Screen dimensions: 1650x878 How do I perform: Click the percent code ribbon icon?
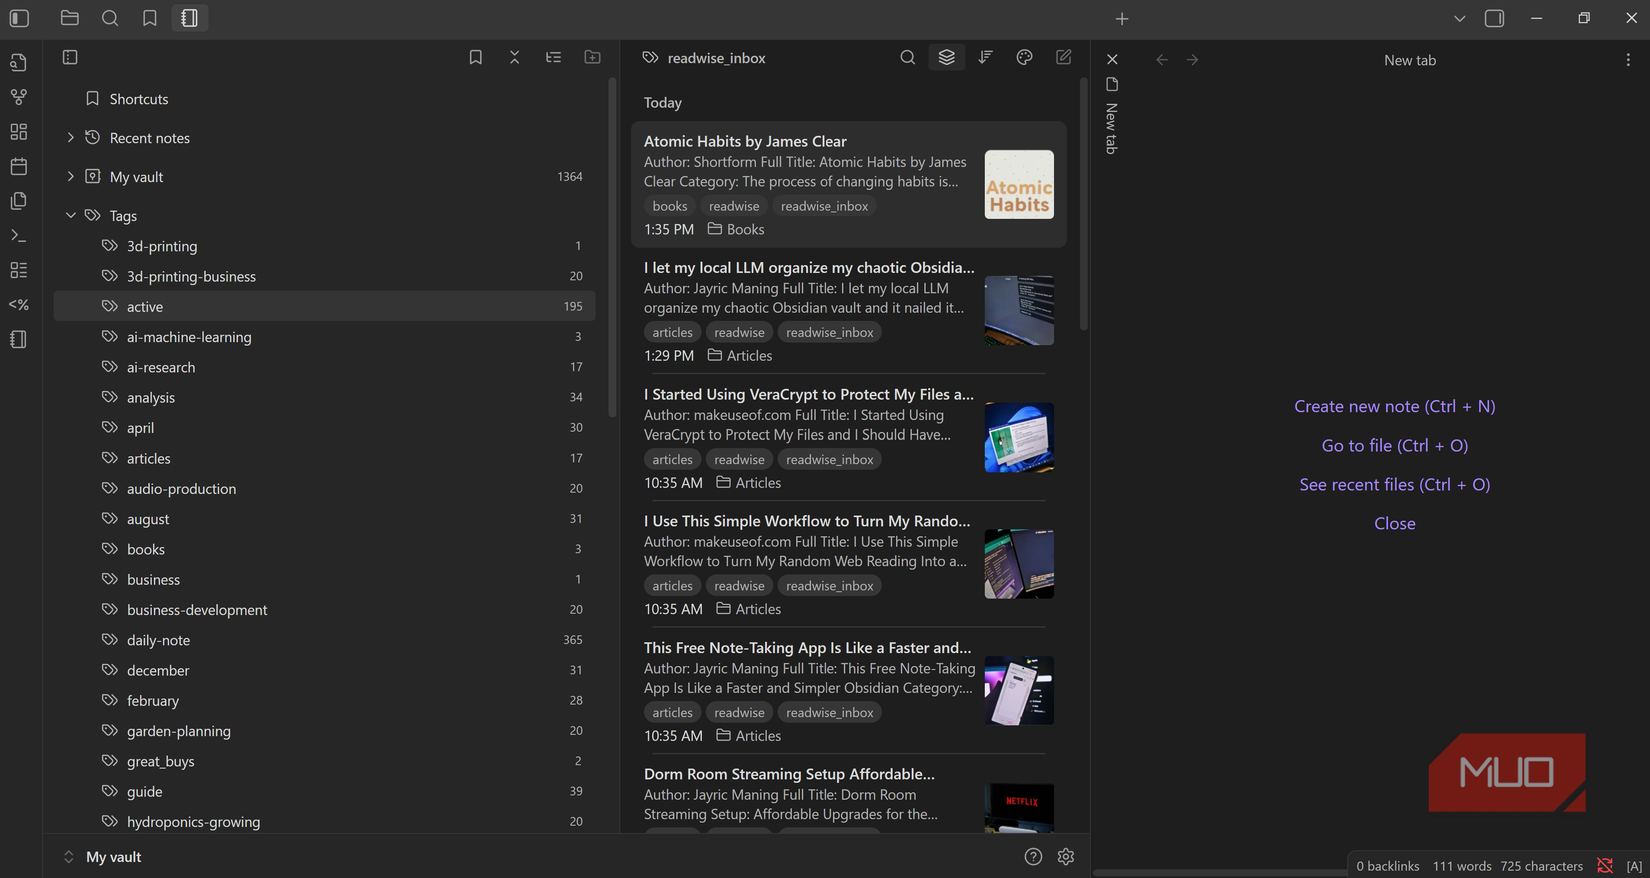[19, 305]
